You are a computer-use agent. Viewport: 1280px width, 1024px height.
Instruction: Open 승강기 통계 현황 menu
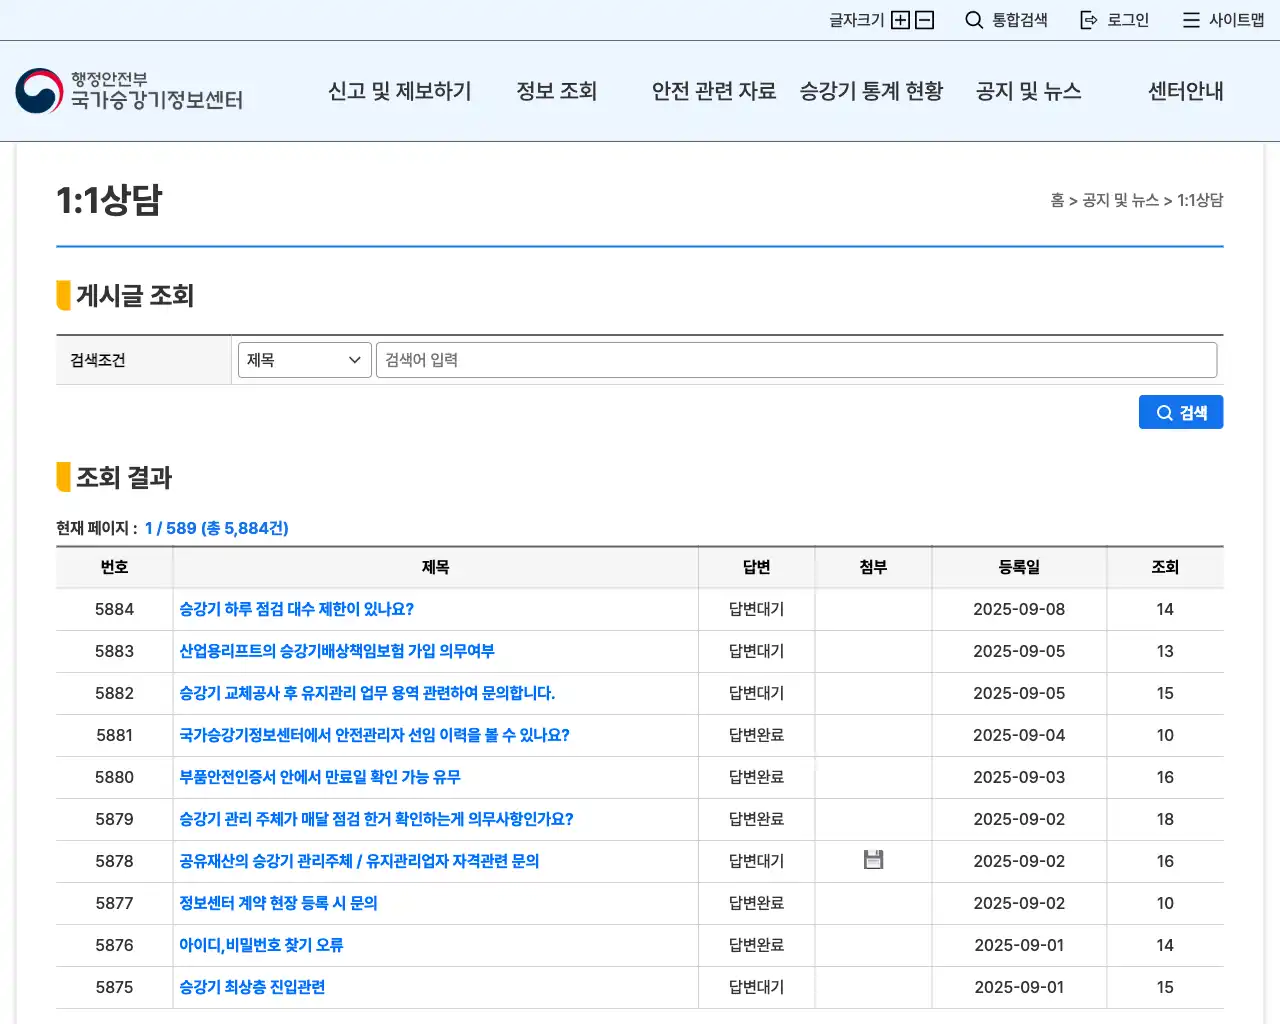(871, 91)
